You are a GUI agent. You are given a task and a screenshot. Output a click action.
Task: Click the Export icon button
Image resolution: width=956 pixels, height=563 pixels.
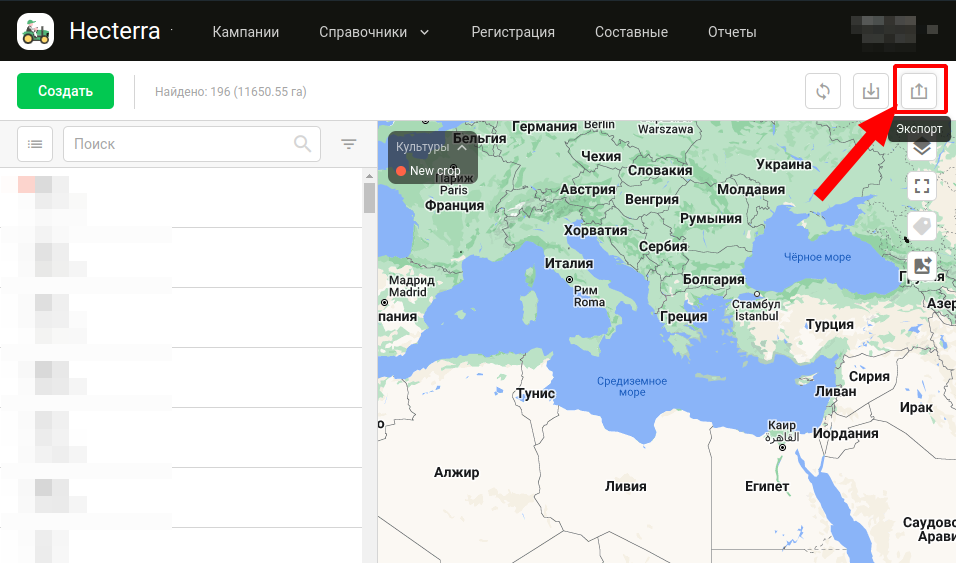point(919,91)
